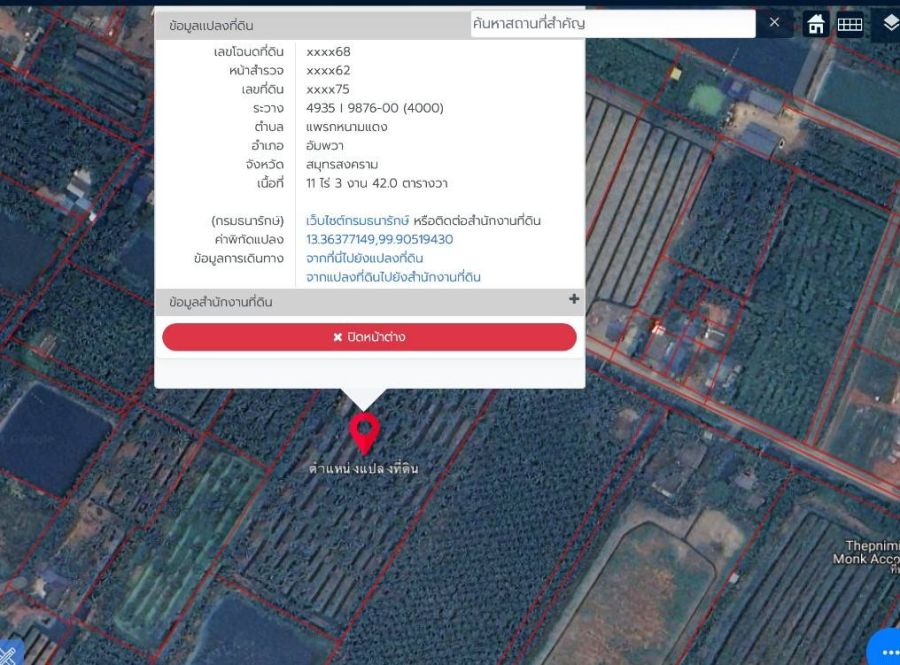This screenshot has height=665, width=900.
Task: Click the home icon in top toolbar
Action: point(816,24)
